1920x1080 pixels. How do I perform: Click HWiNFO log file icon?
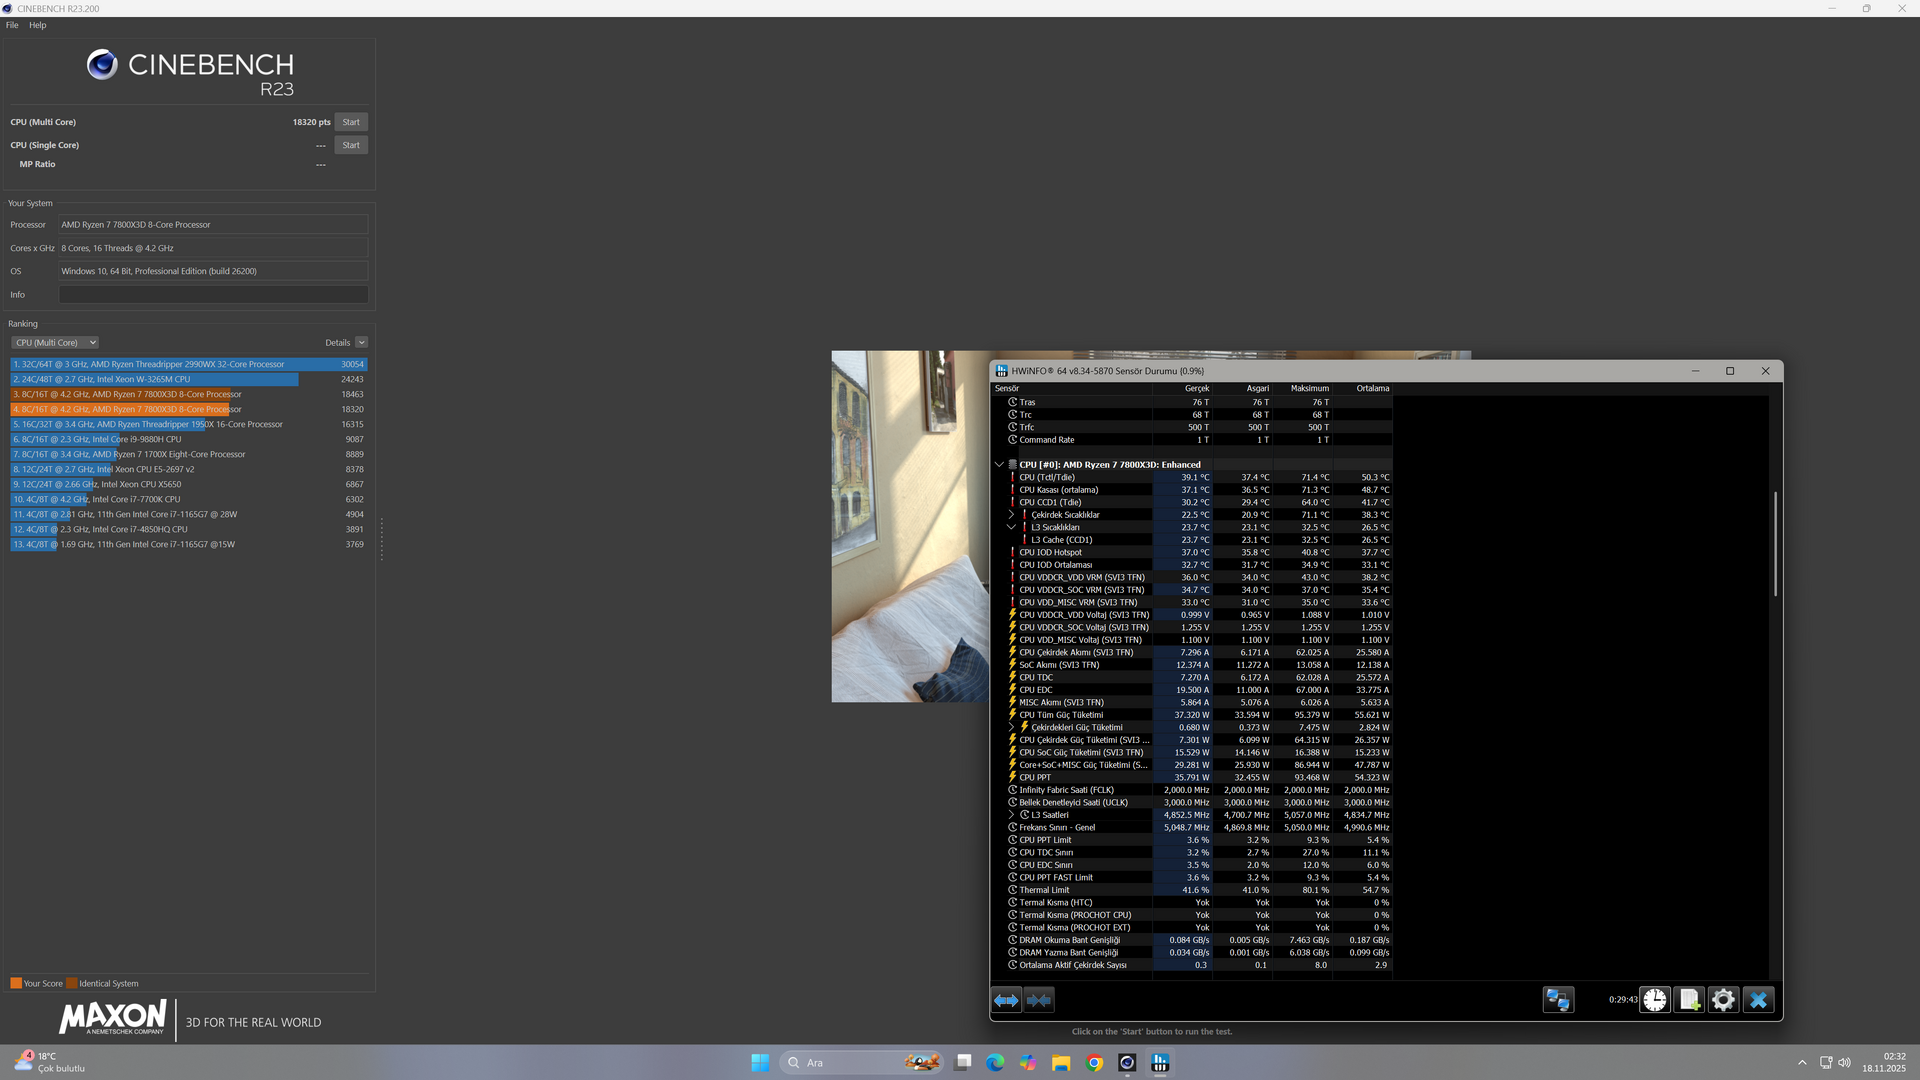pyautogui.click(x=1689, y=1000)
